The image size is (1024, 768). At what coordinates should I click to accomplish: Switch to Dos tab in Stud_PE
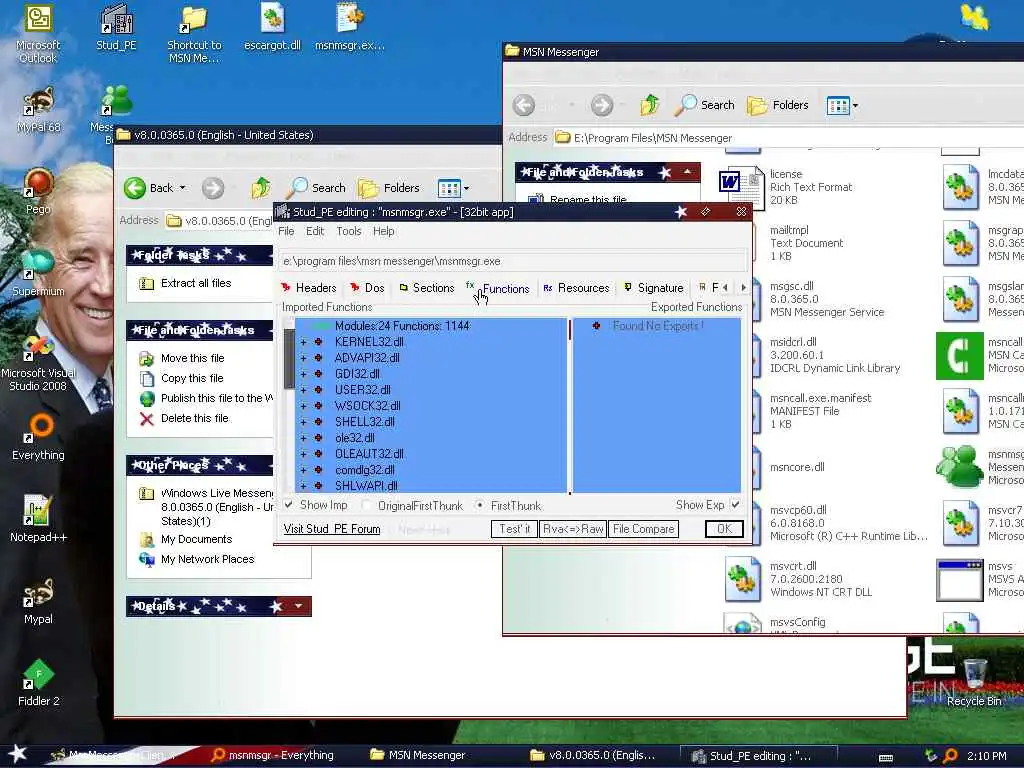[367, 288]
